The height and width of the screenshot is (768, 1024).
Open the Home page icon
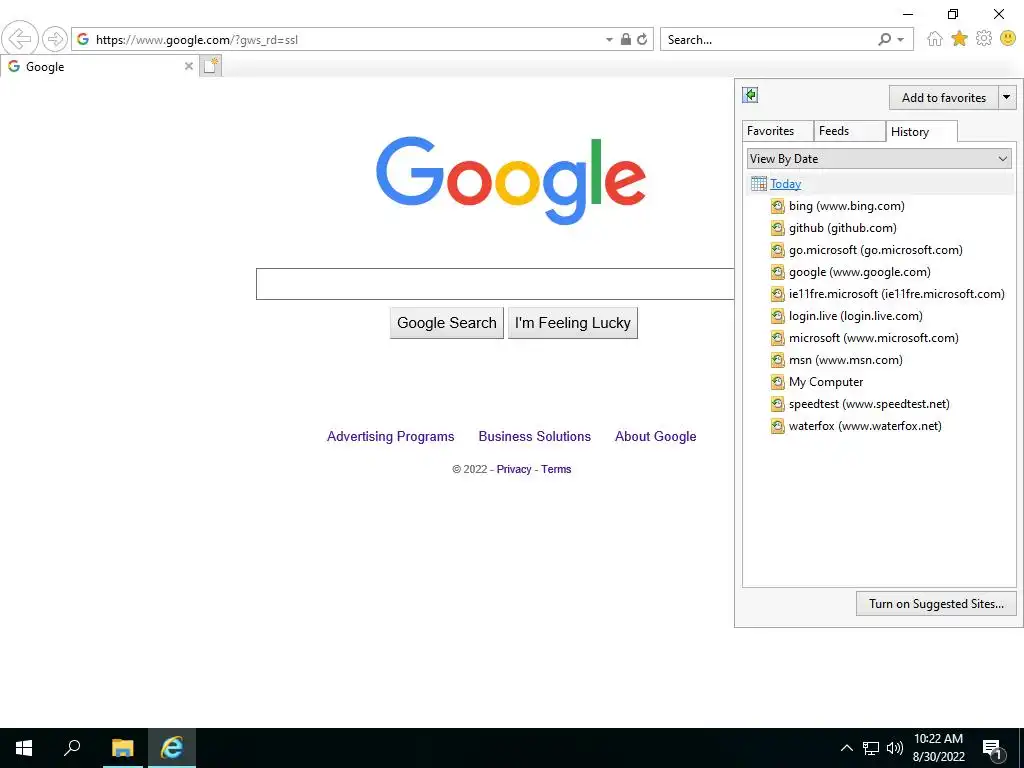[935, 39]
